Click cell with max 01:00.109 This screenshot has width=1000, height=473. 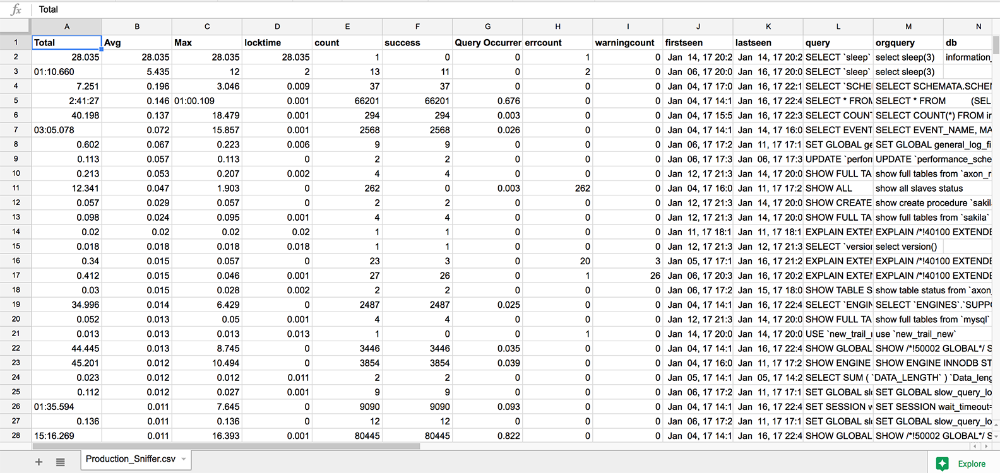point(207,101)
